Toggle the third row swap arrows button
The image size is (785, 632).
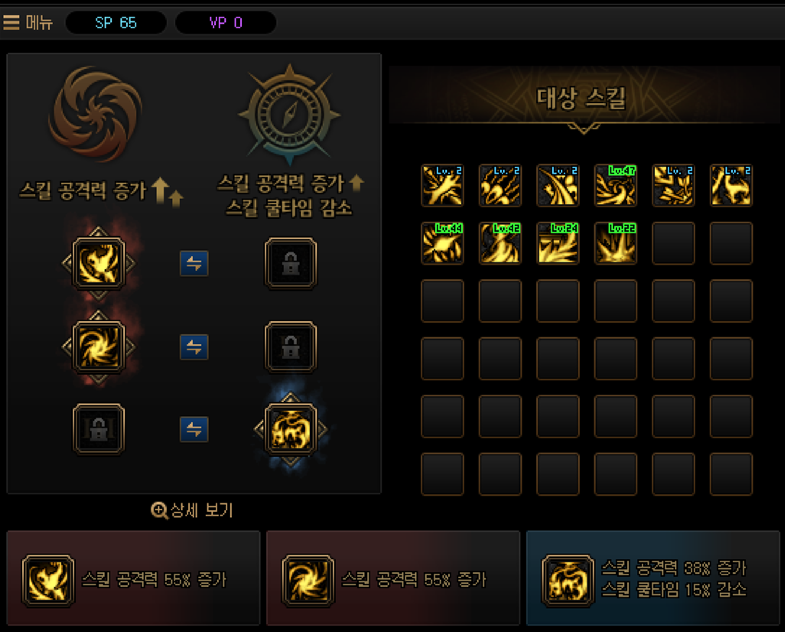(194, 429)
